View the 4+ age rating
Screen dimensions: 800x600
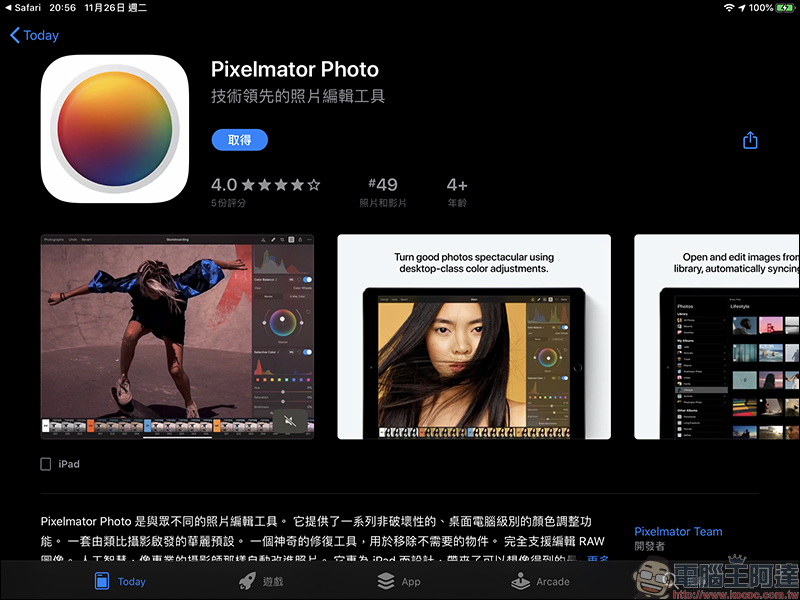tap(457, 185)
